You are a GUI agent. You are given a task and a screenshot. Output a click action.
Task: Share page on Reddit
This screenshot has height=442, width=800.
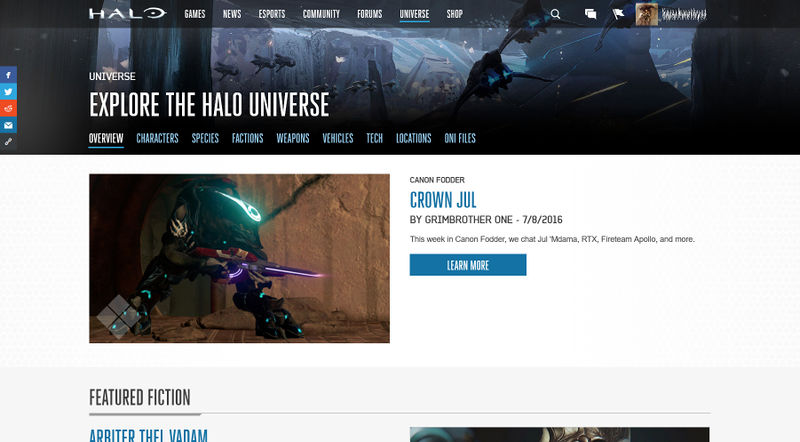tap(8, 108)
